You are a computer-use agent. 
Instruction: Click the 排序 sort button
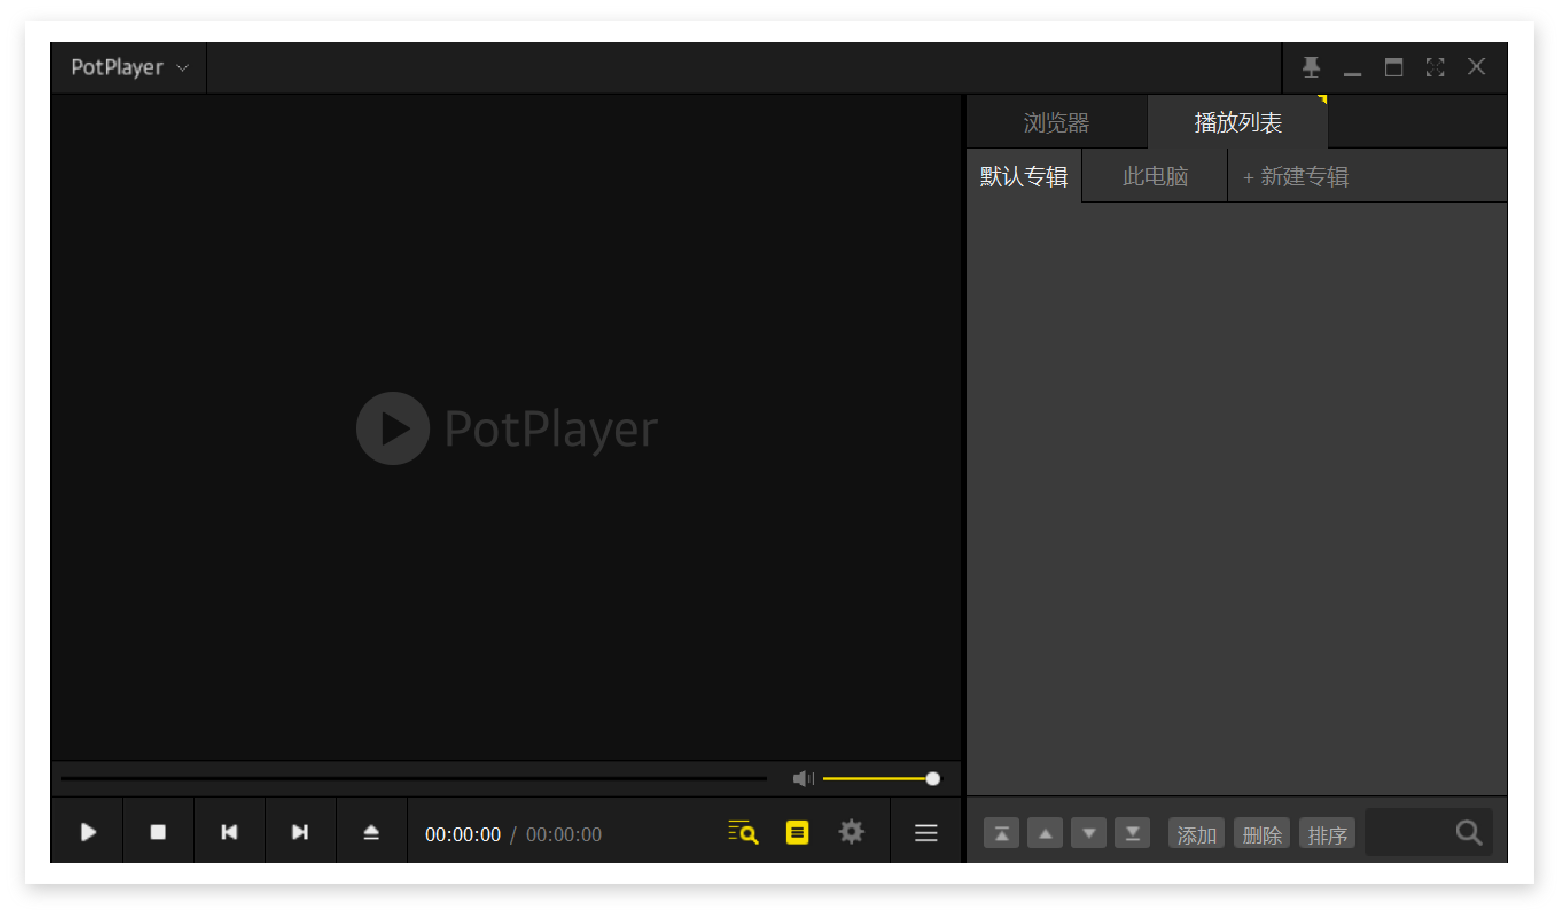click(x=1327, y=833)
